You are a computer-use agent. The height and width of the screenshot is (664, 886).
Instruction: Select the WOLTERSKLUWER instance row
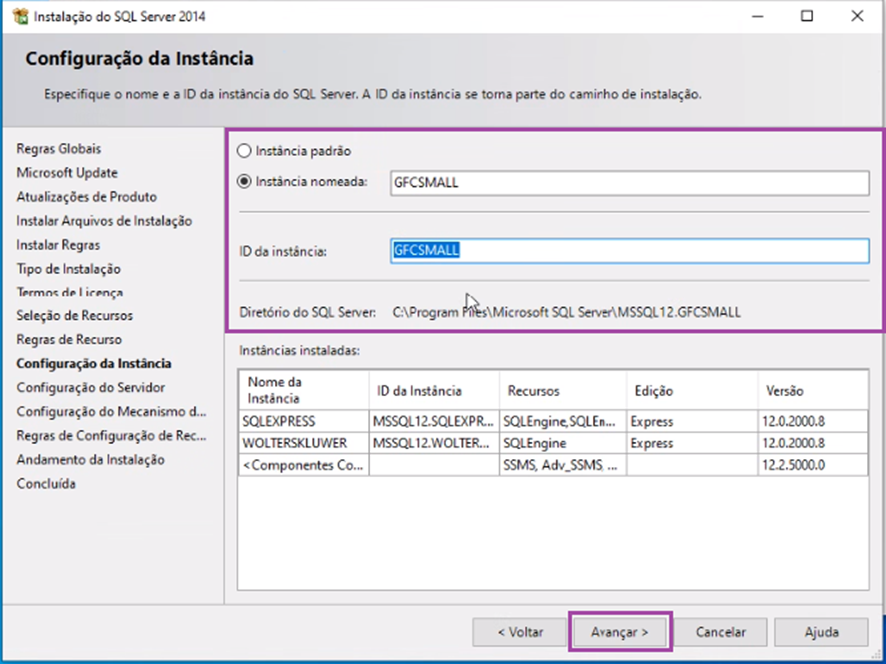553,443
